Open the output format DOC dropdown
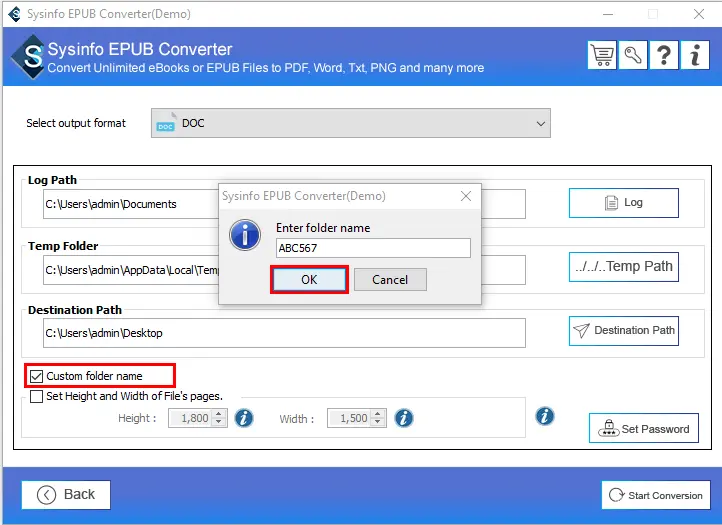722x525 pixels. (351, 123)
